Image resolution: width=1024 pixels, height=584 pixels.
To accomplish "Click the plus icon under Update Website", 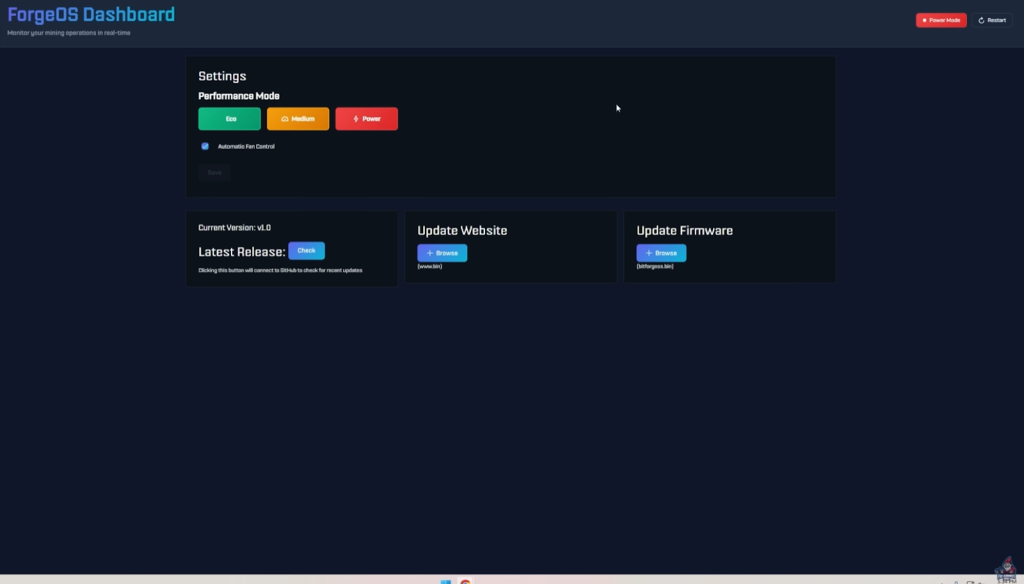I will pyautogui.click(x=430, y=253).
